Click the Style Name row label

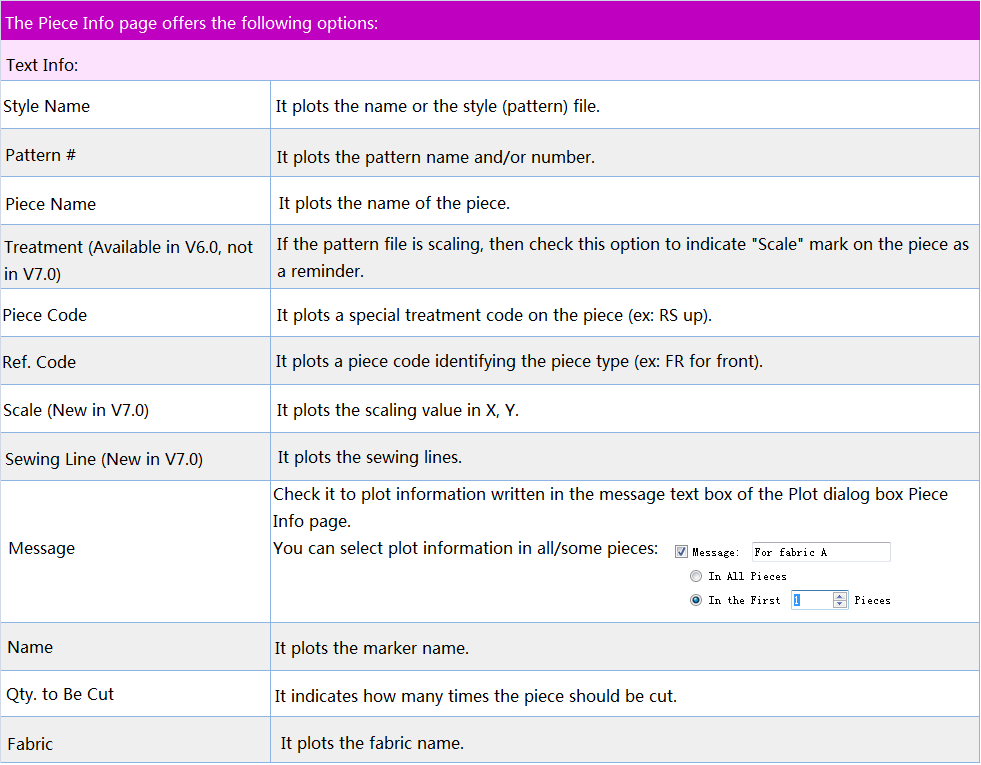tap(47, 106)
